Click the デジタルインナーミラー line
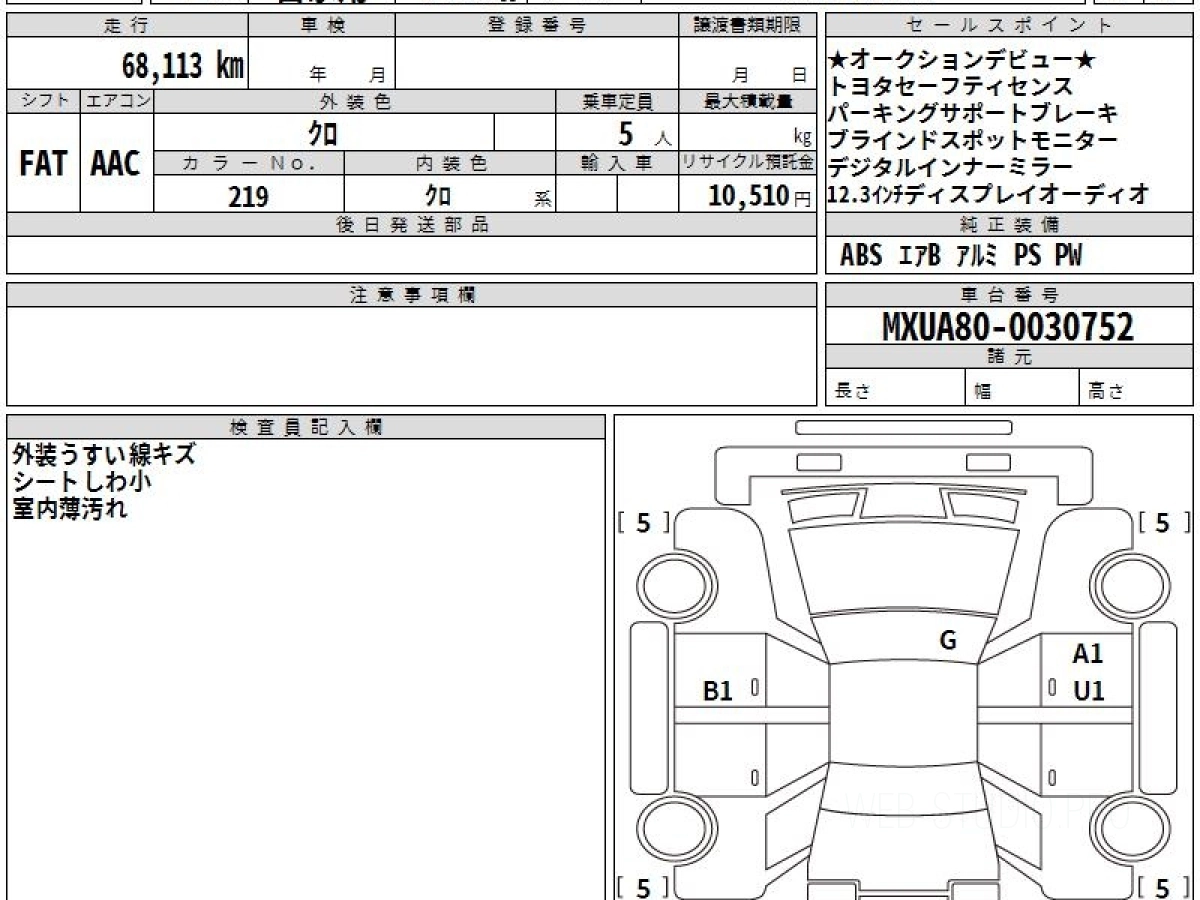The height and width of the screenshot is (900, 1200). pyautogui.click(x=951, y=167)
